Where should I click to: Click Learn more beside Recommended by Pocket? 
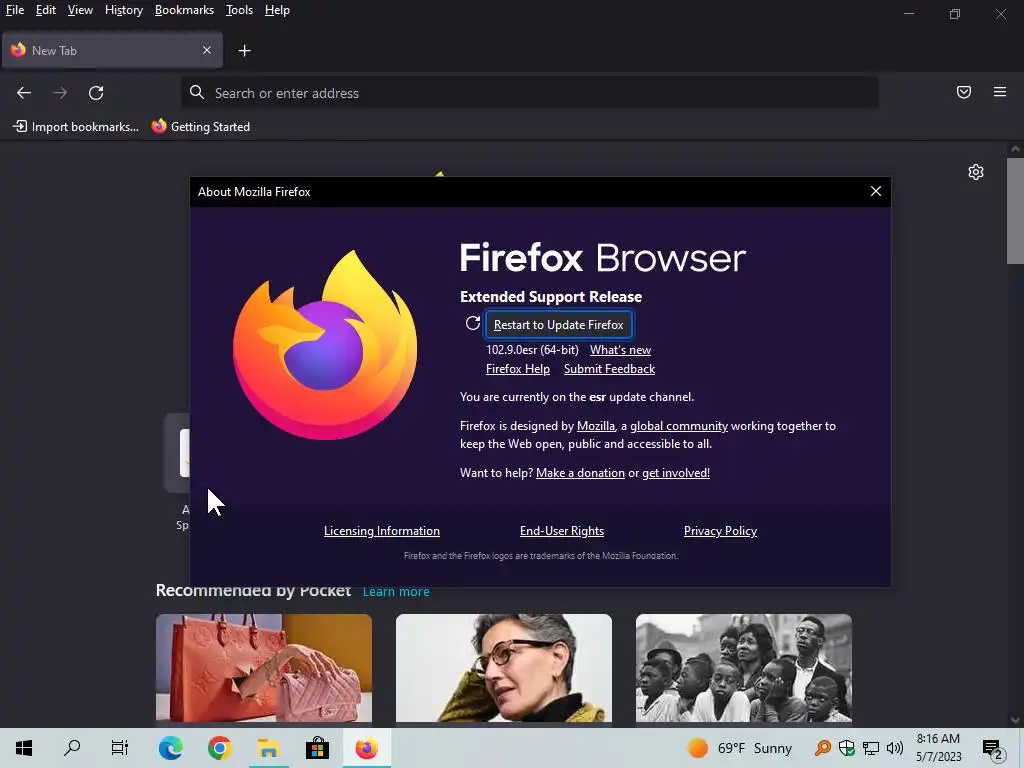click(396, 592)
